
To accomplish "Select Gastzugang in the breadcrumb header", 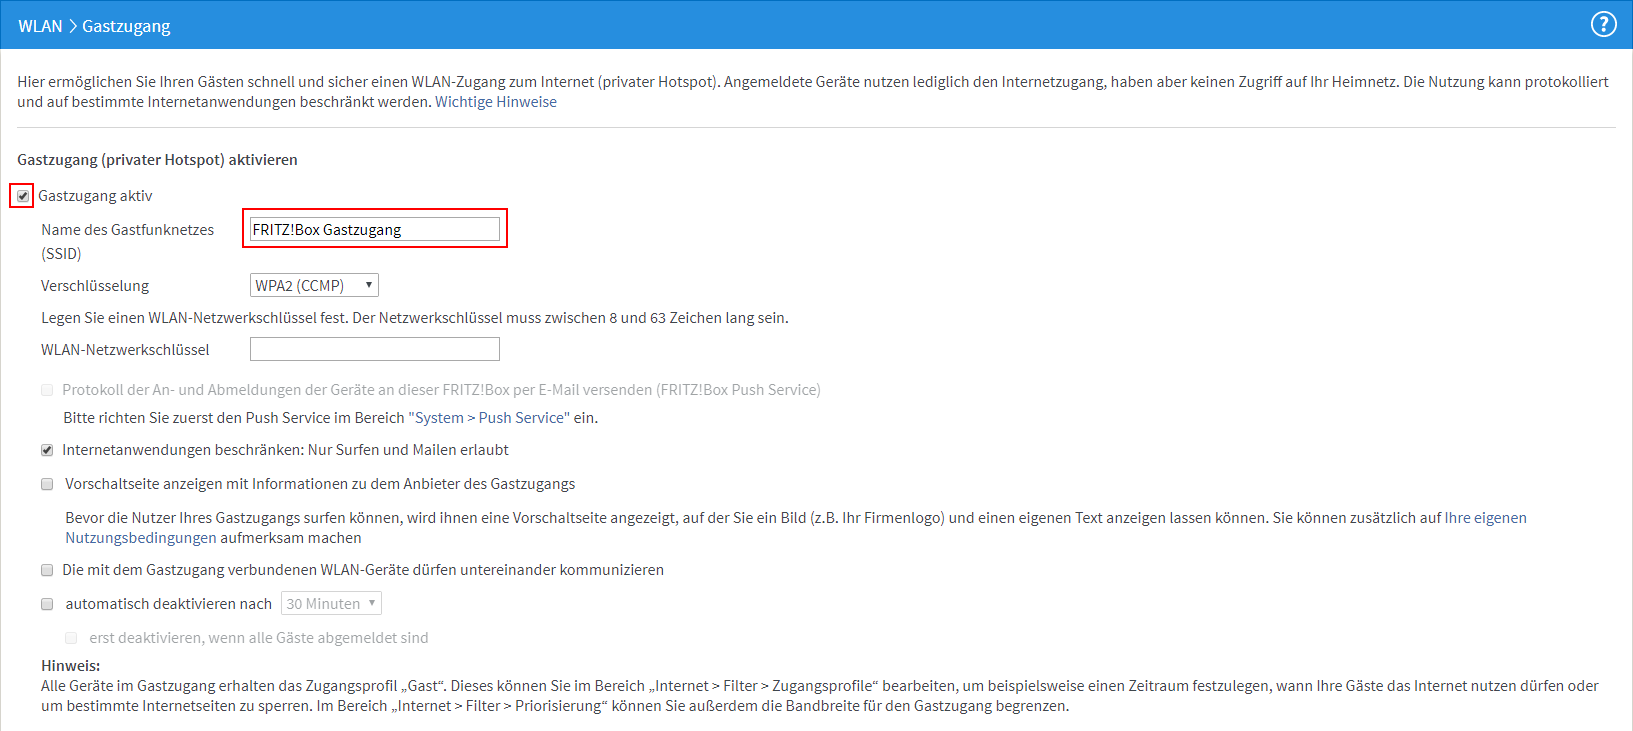I will pos(126,26).
